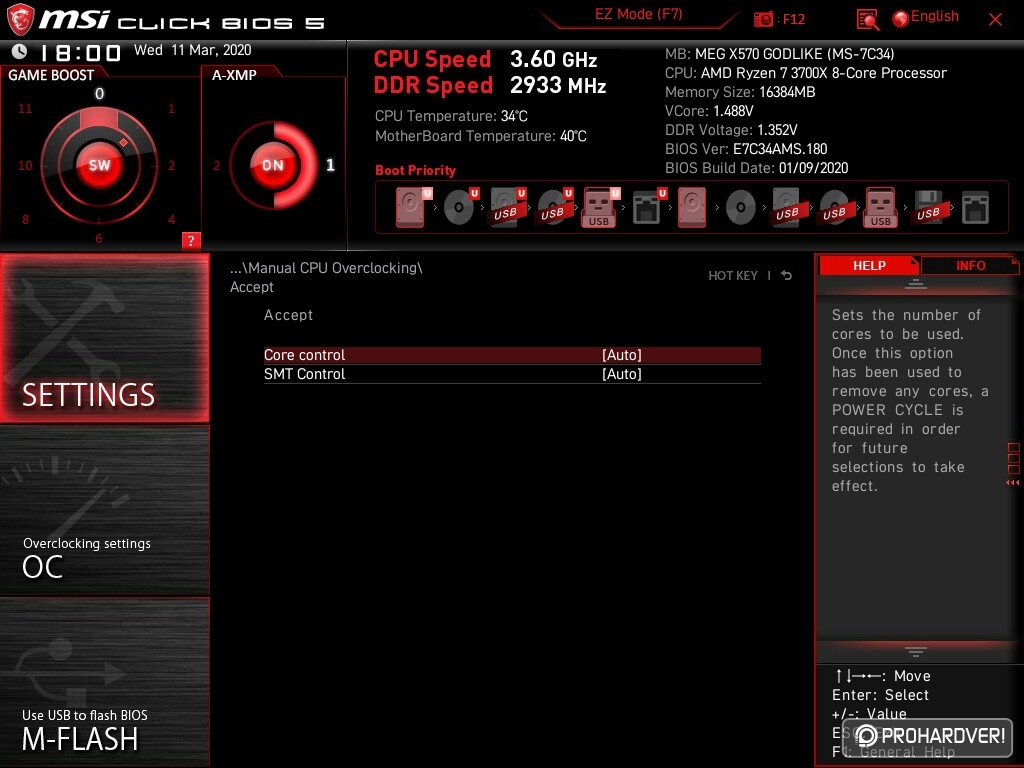Select the UEFI USB key boot icon
This screenshot has width=1024, height=768.
point(600,207)
